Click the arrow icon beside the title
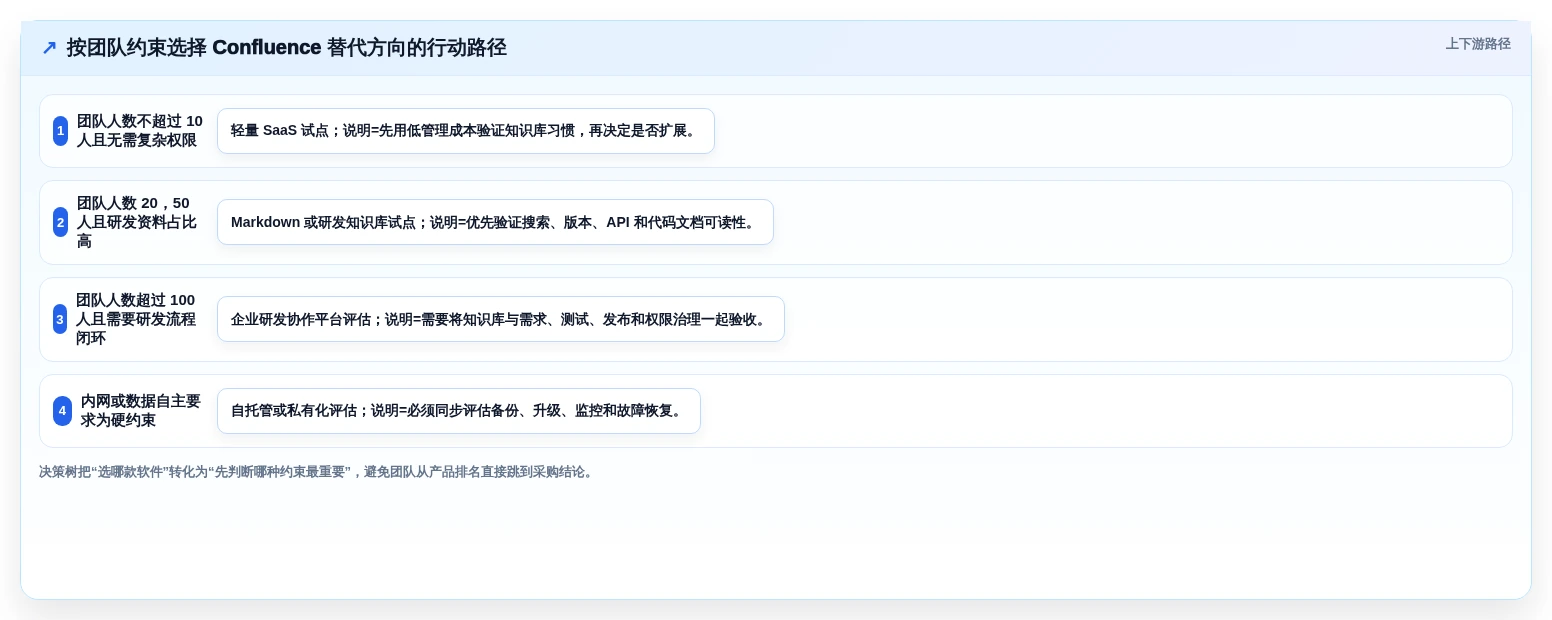 (49, 48)
